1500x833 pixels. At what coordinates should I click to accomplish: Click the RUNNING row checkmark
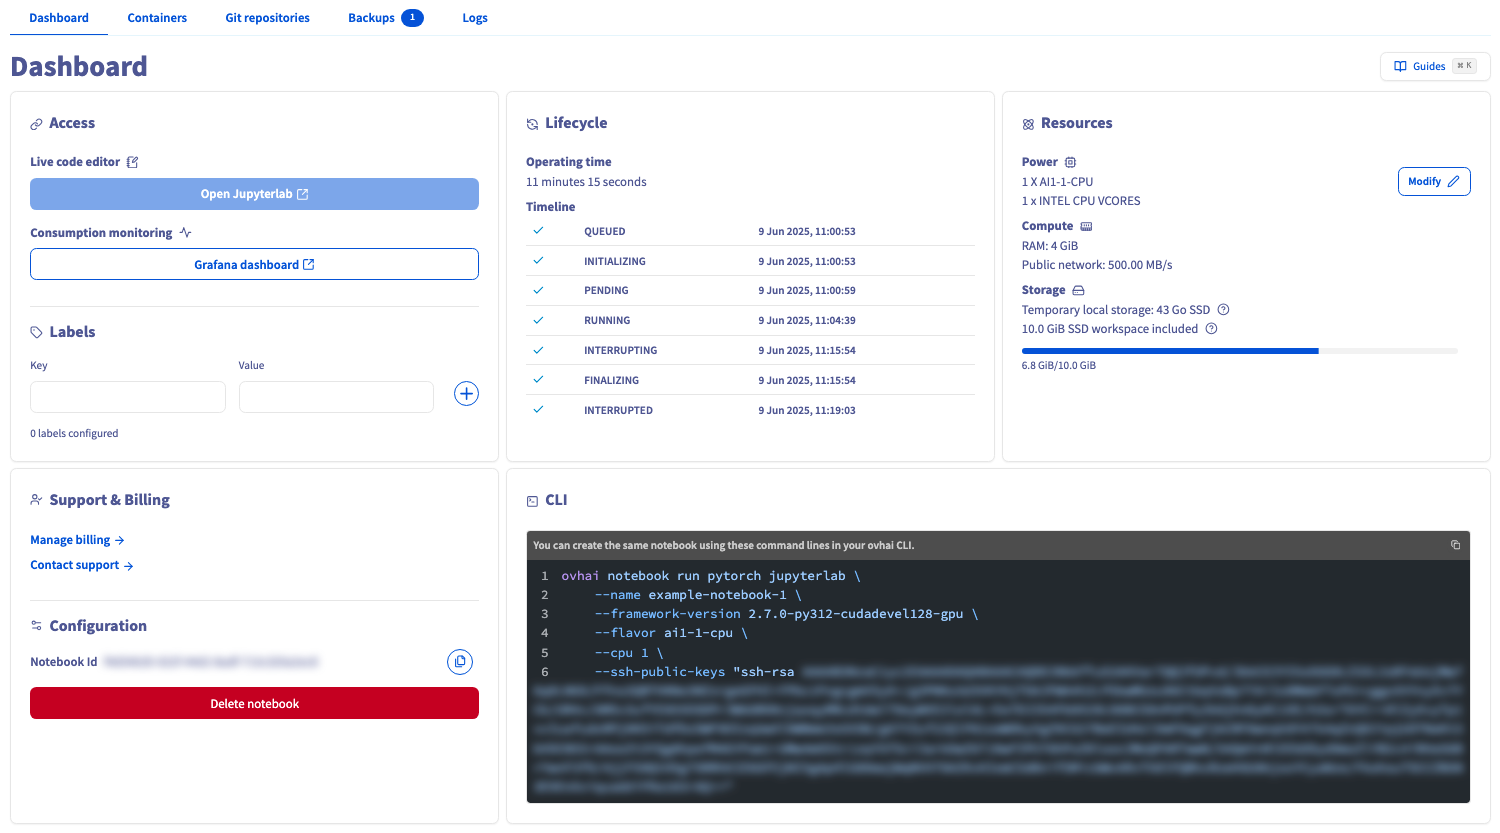point(538,320)
